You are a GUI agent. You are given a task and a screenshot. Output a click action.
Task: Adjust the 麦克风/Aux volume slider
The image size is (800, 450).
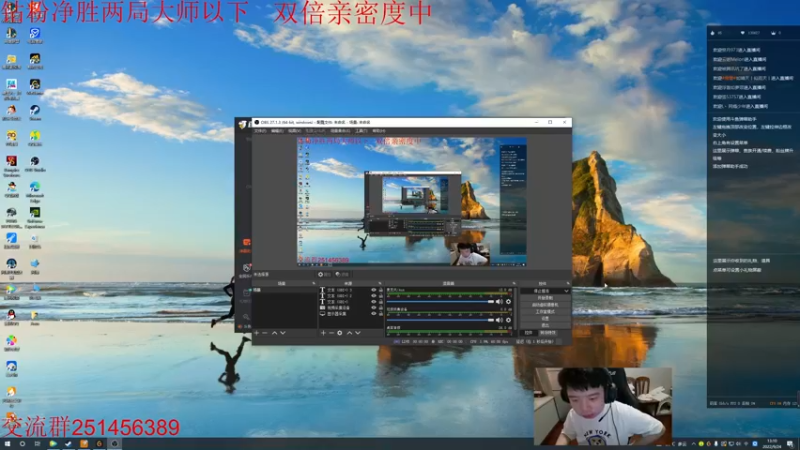click(x=440, y=302)
